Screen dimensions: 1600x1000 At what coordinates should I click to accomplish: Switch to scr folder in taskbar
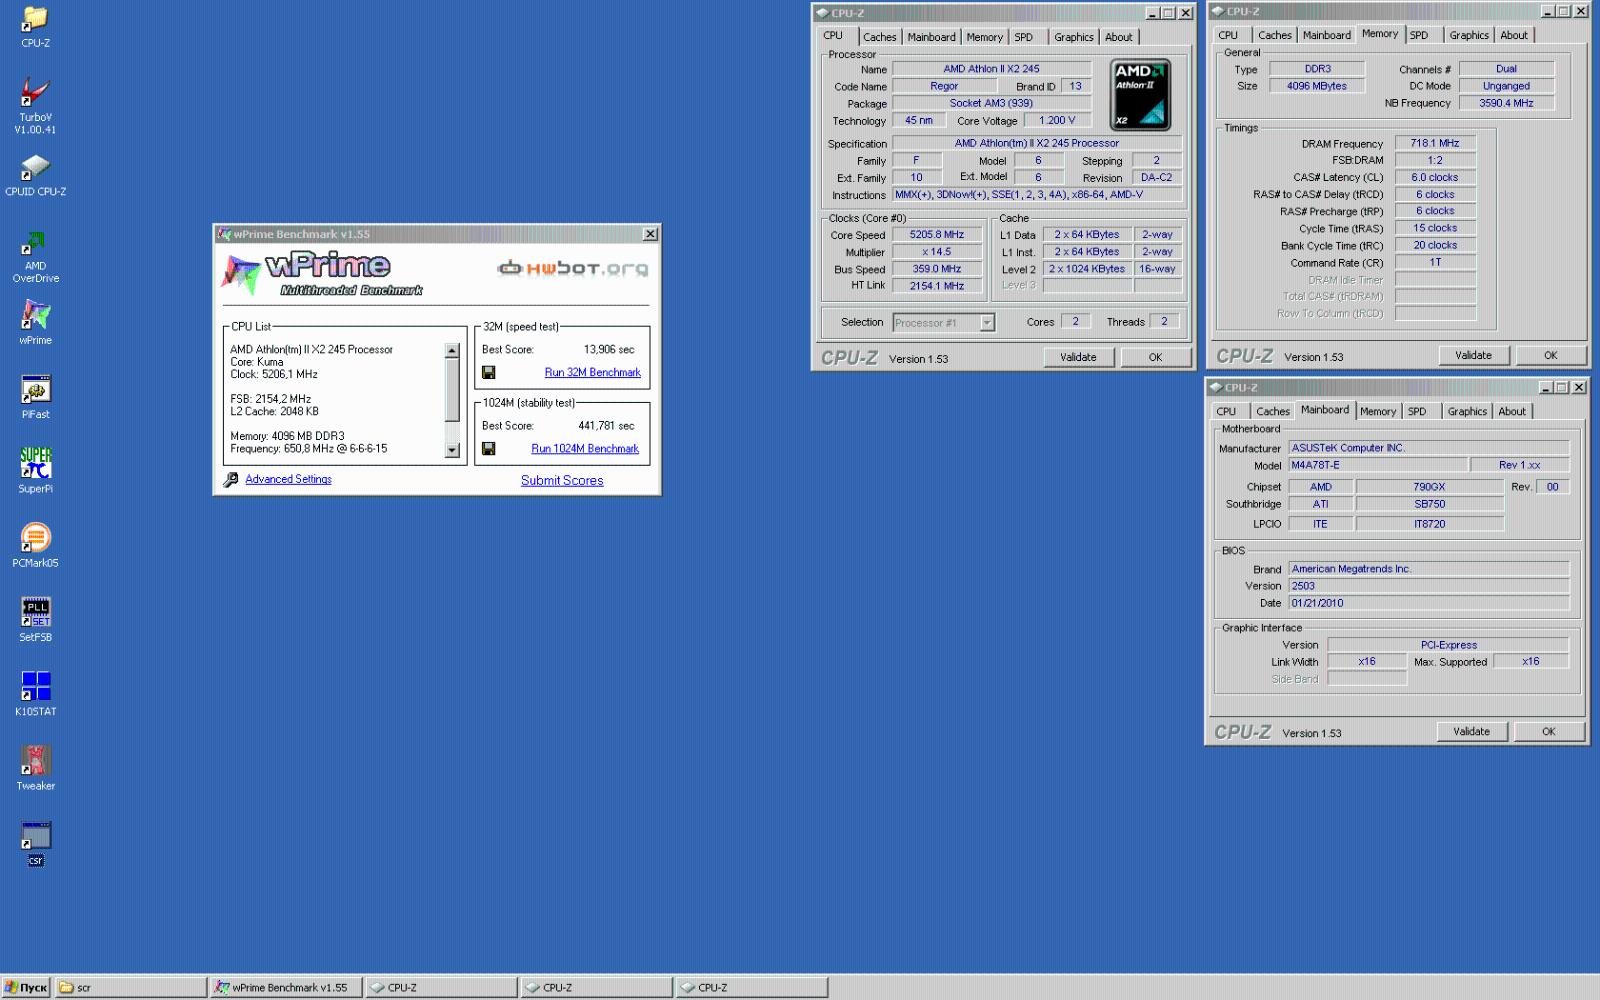[130, 987]
